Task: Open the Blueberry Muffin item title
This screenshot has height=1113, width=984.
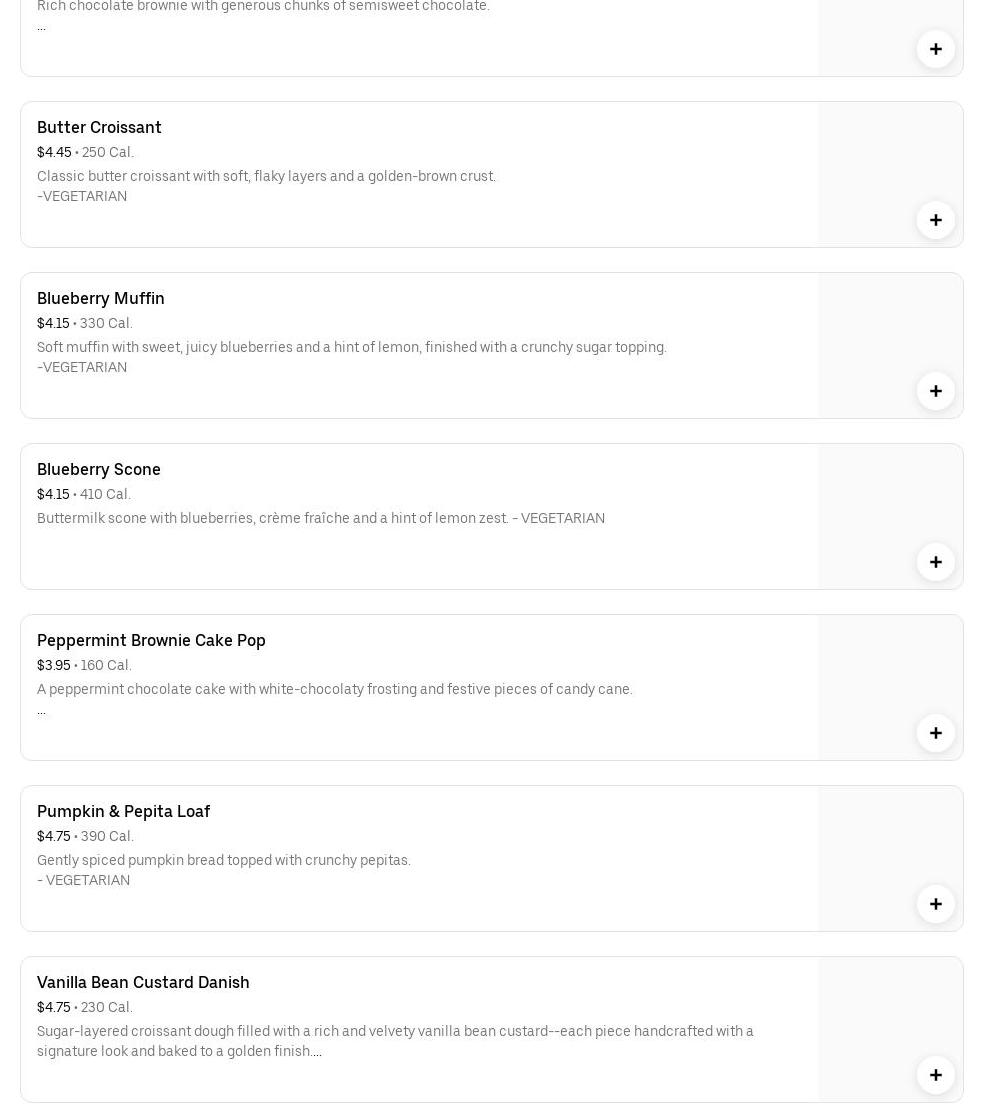Action: tap(101, 298)
